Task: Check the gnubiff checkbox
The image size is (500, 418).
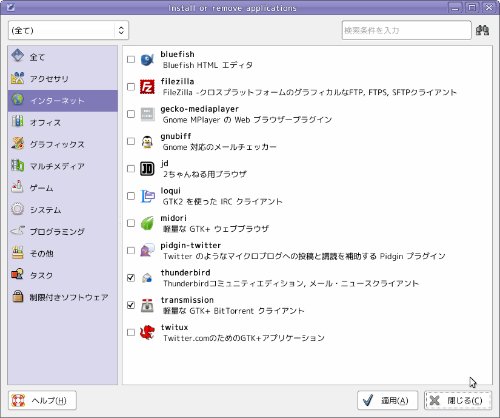Action: point(131,141)
